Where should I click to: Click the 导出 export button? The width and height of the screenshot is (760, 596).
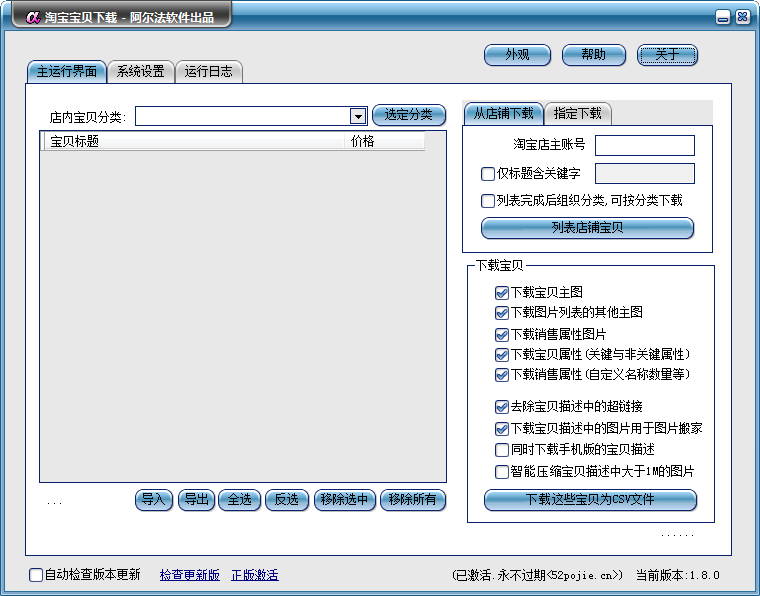(x=196, y=500)
